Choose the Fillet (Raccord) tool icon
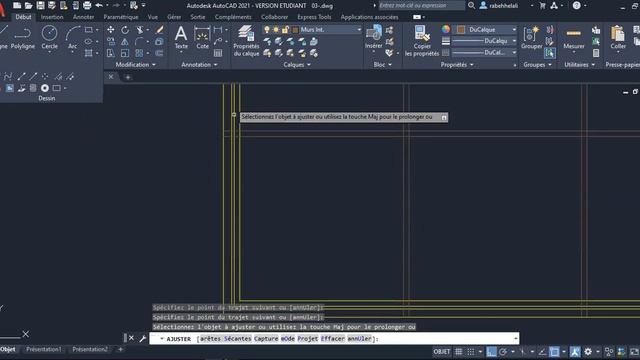This screenshot has width=640, height=360. click(140, 42)
